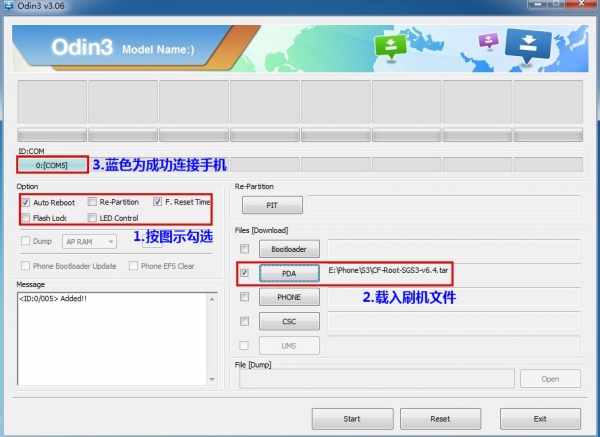The height and width of the screenshot is (437, 600).
Task: Tick the checkbox beside Bootloader button
Action: pyautogui.click(x=244, y=249)
